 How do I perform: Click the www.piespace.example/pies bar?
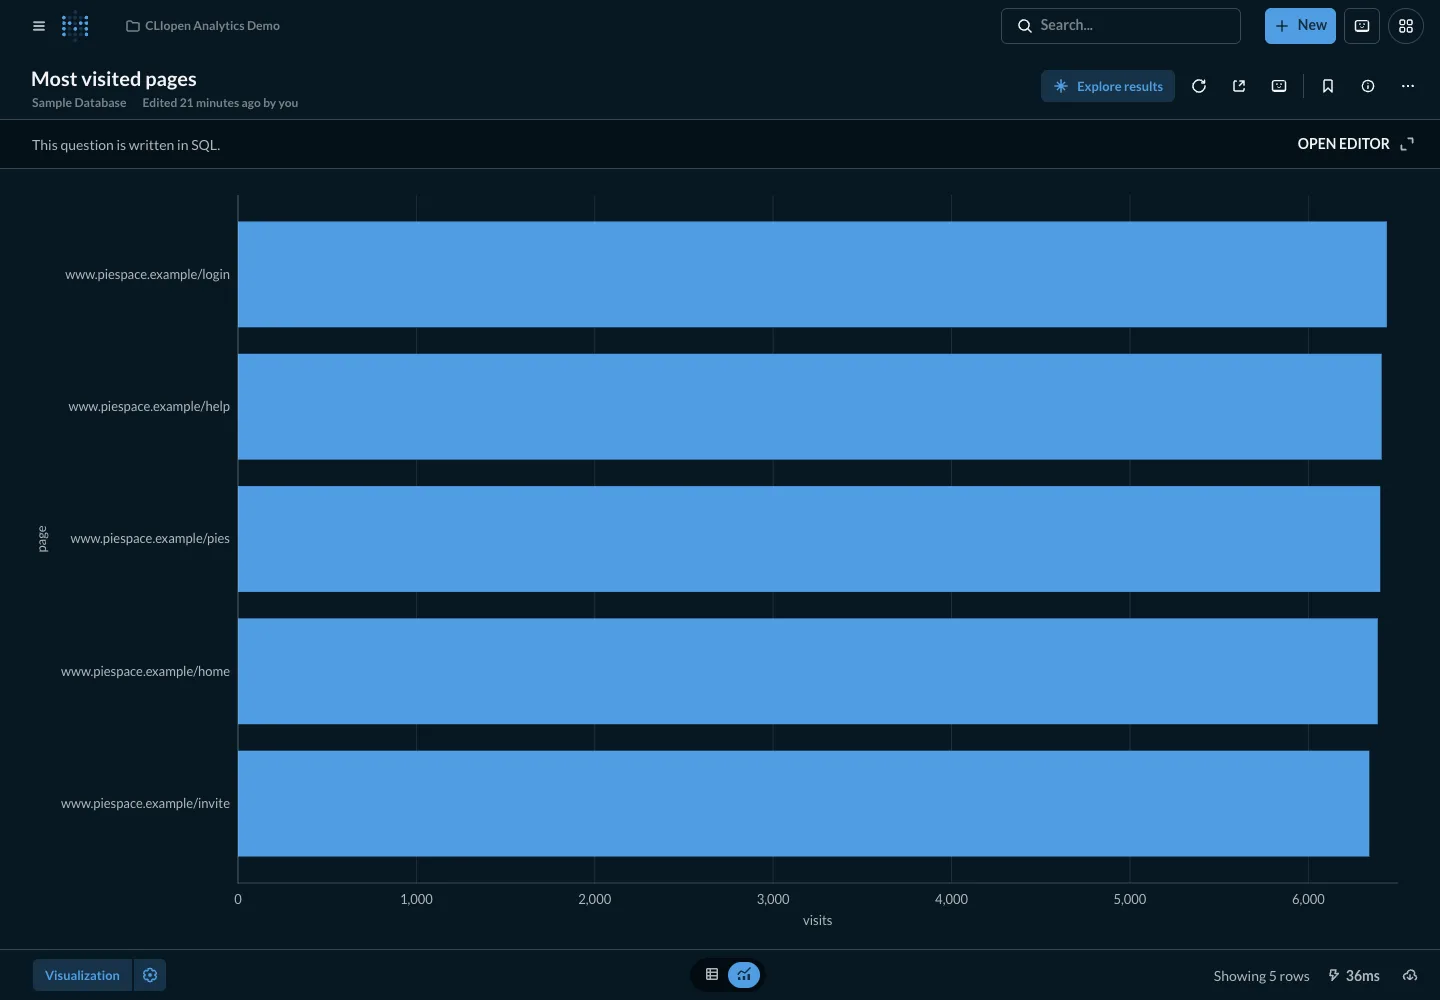[809, 539]
